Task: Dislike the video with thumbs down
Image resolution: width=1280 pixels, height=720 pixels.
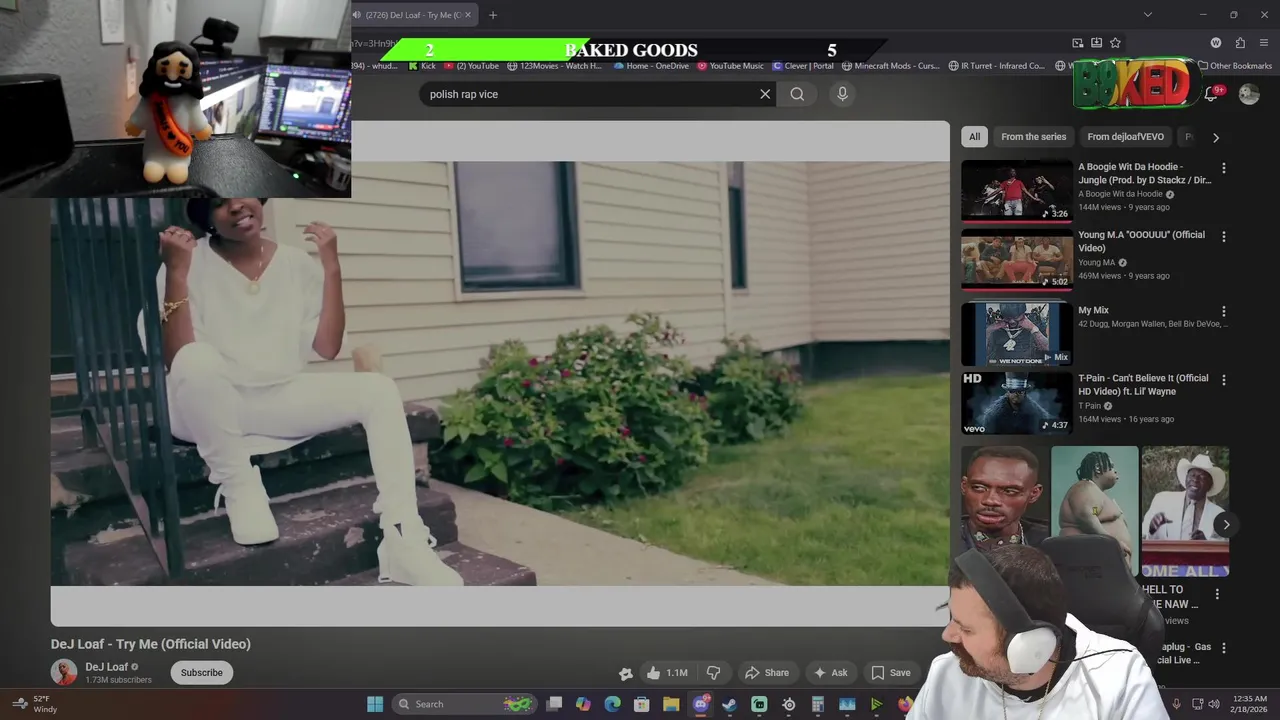Action: [713, 673]
